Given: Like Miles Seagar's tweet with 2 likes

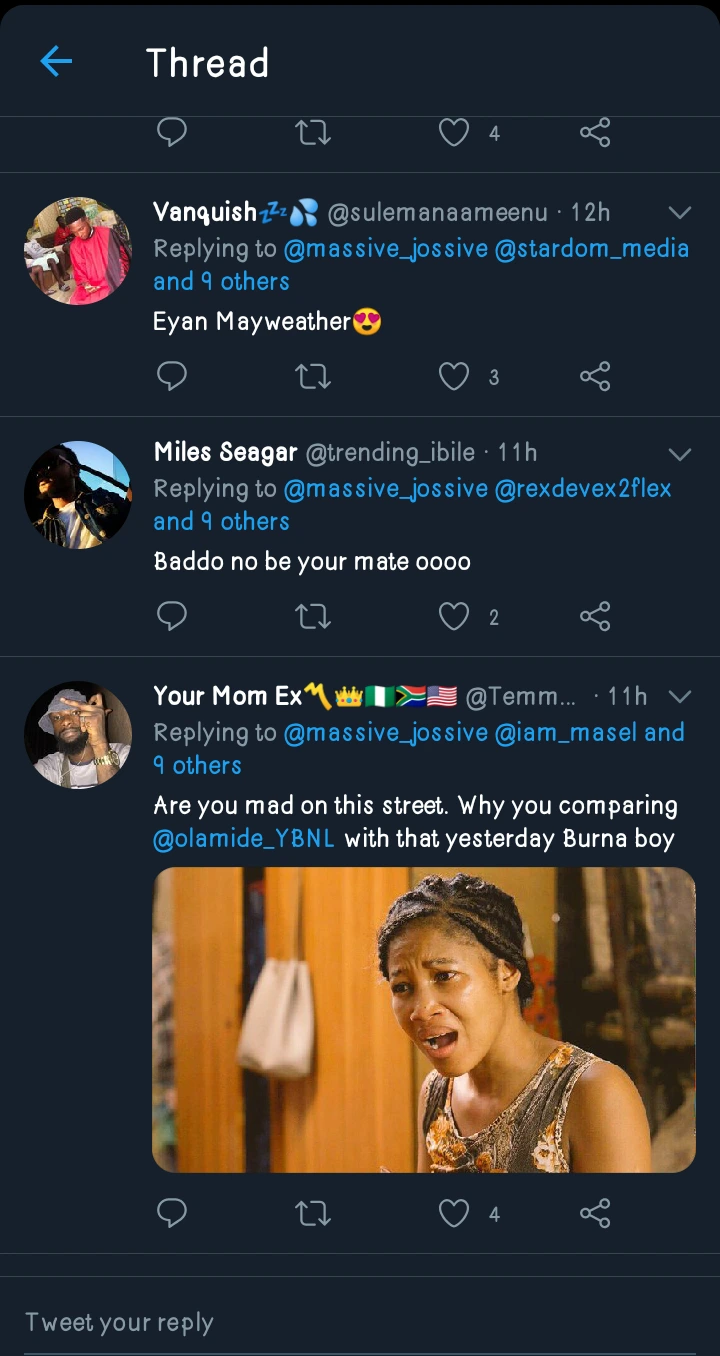Looking at the screenshot, I should point(454,616).
